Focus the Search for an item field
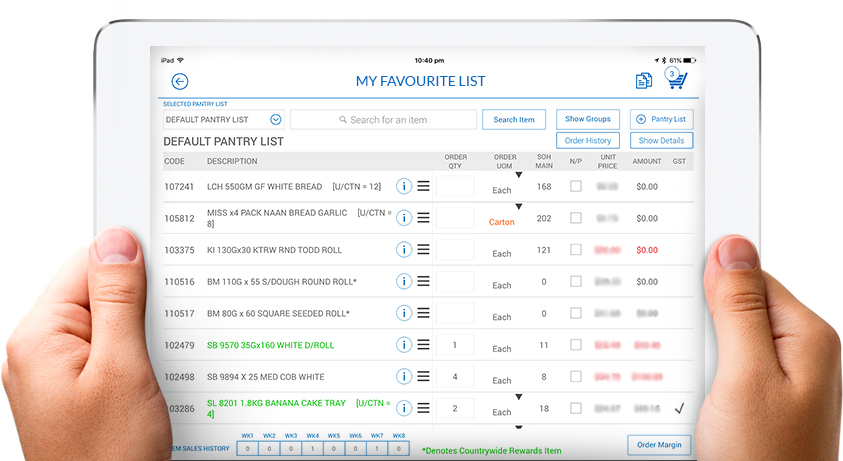843x461 pixels. tap(383, 120)
